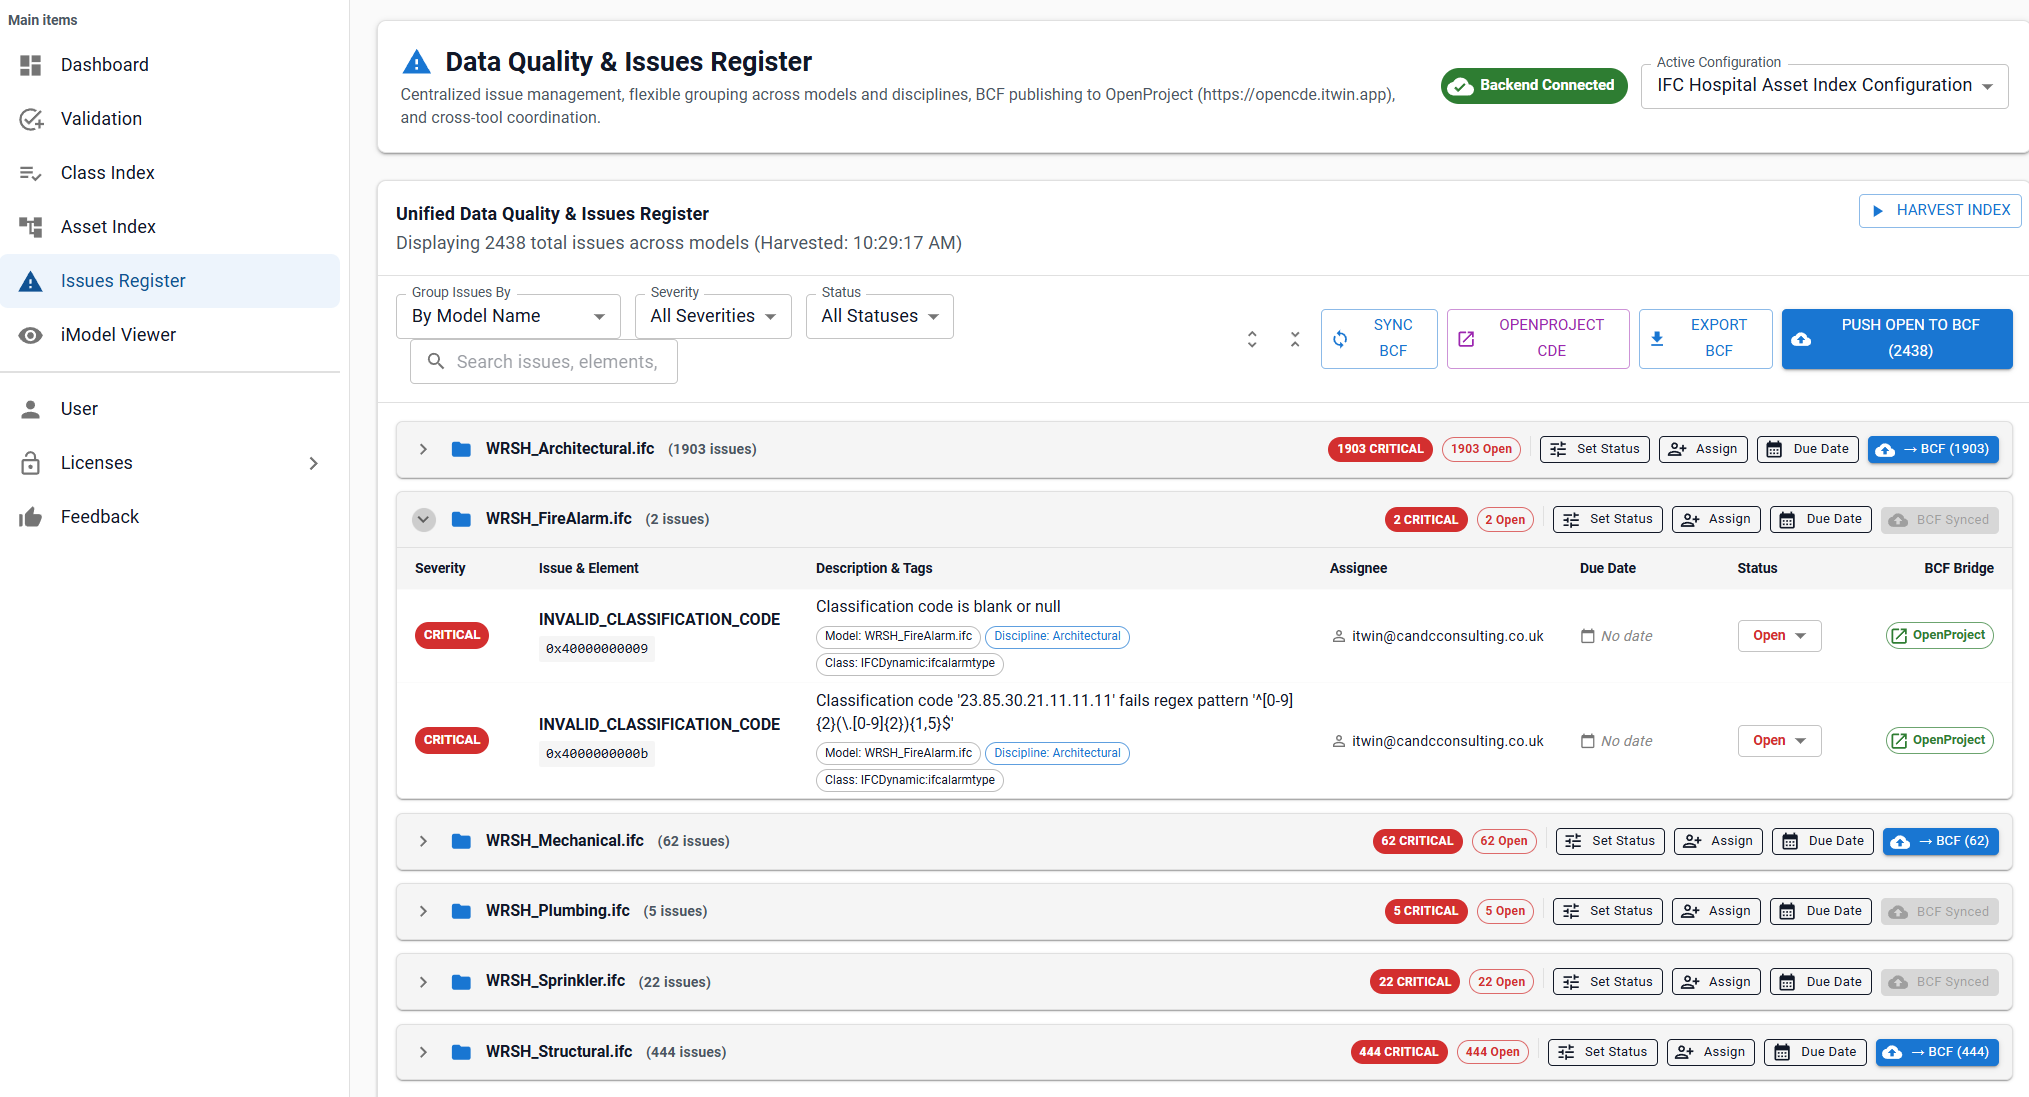Image resolution: width=2029 pixels, height=1097 pixels.
Task: Click Assign for WRSH_Plumbing.ifc
Action: 1716,912
